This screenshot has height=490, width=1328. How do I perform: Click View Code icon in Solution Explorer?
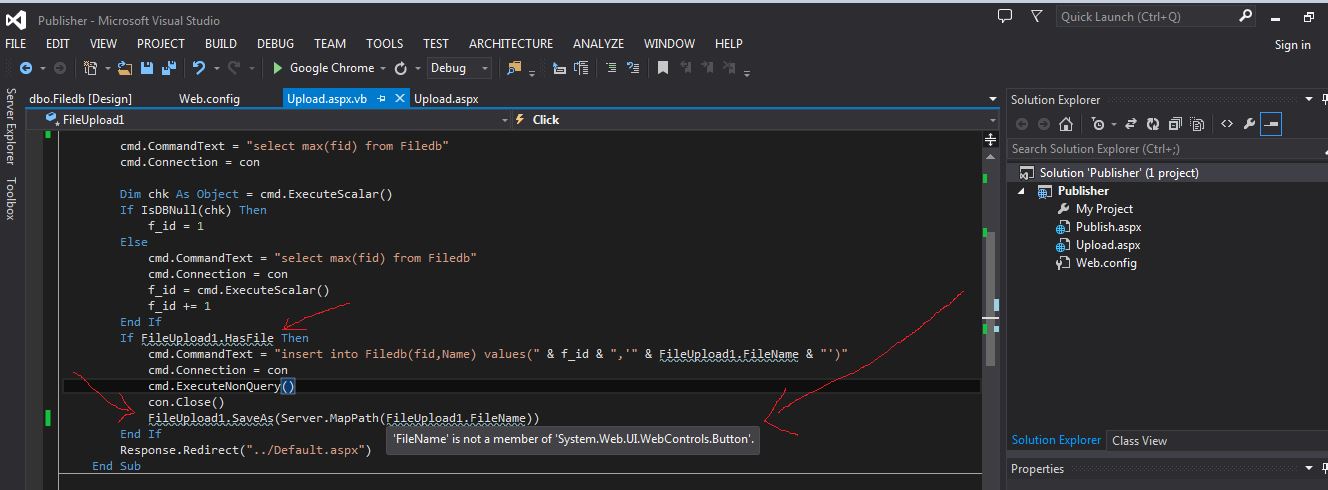[x=1227, y=124]
